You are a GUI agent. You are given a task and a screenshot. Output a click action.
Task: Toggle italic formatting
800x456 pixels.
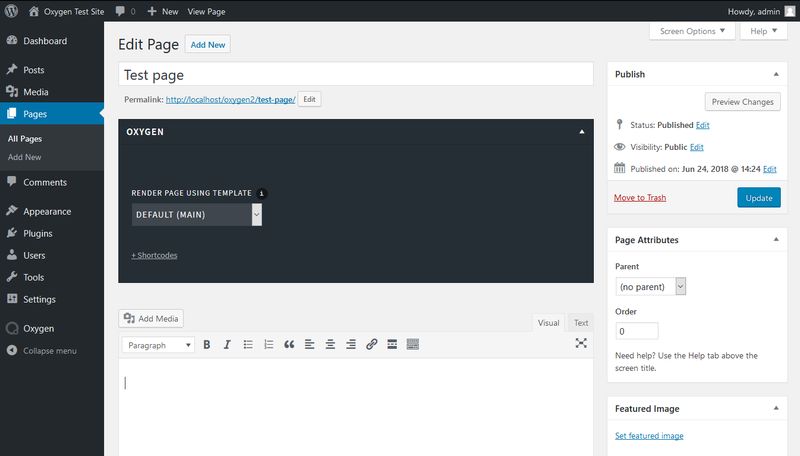click(x=227, y=345)
